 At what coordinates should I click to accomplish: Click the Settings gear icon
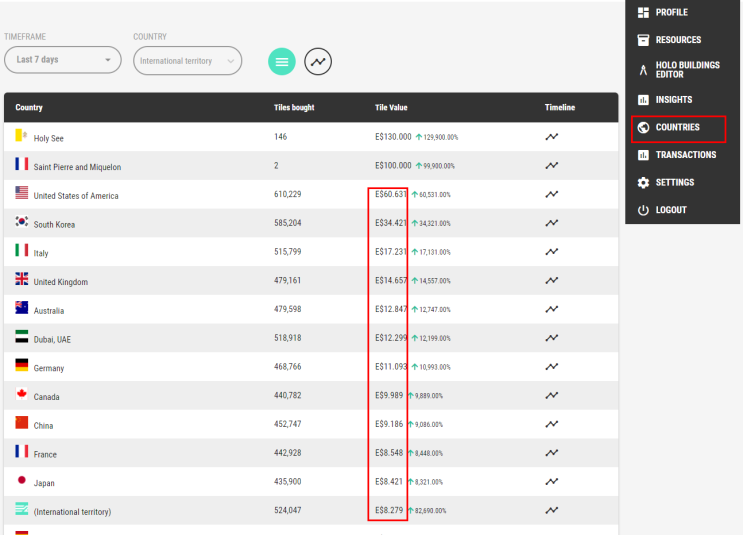coord(643,182)
